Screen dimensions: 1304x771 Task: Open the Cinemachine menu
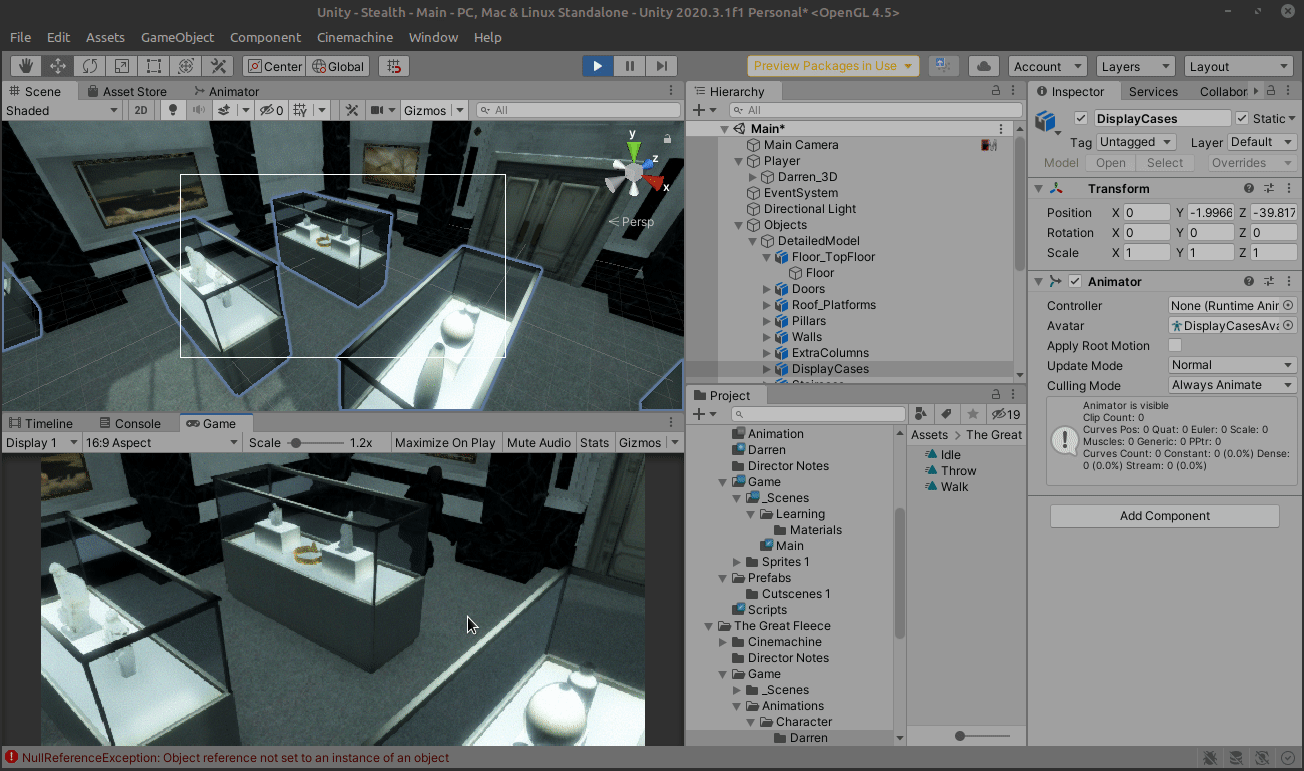point(354,37)
